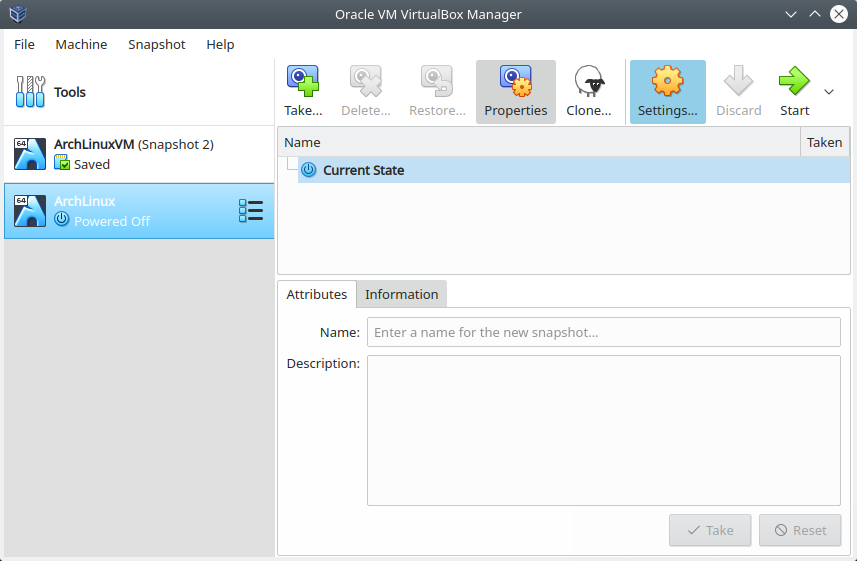Click the Taken column header
The image size is (857, 561).
825,142
